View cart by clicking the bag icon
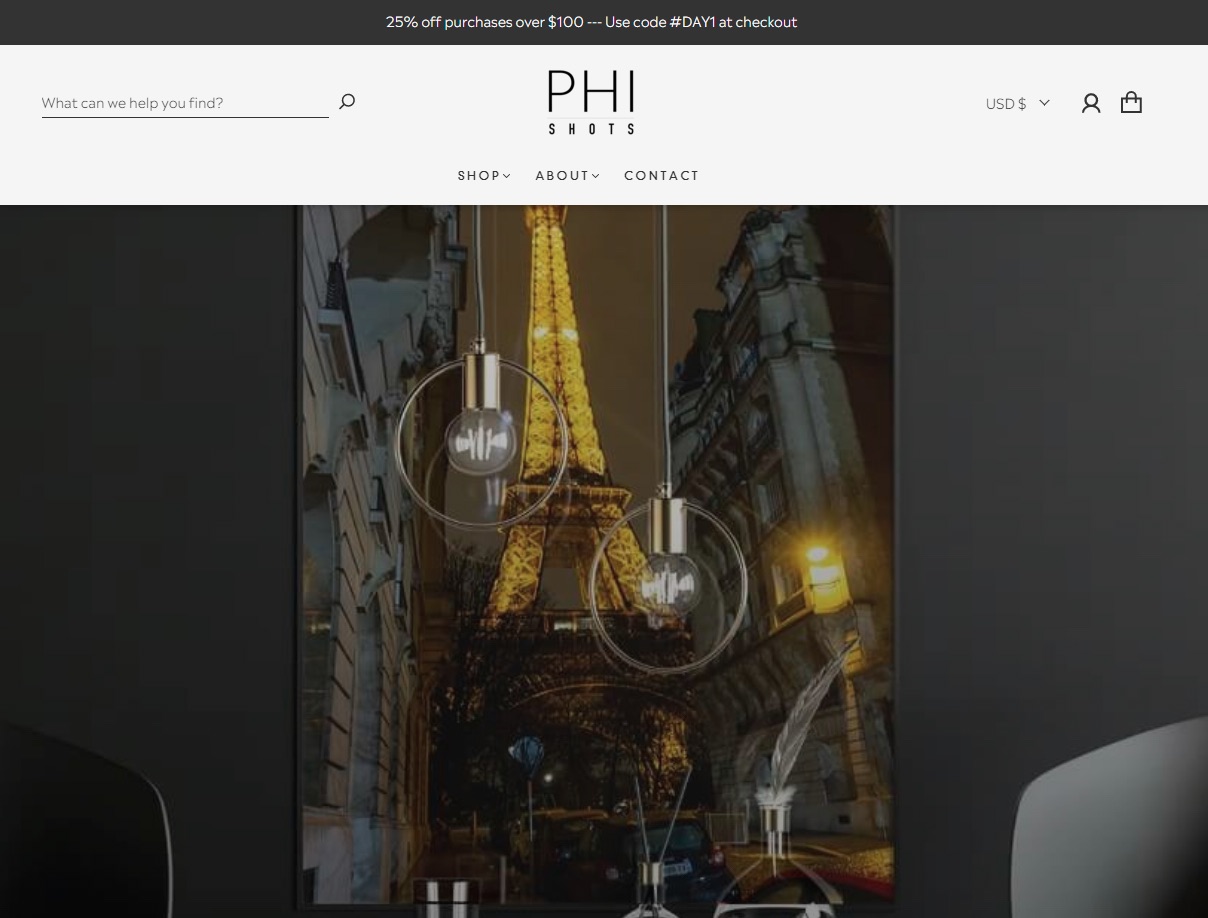Screen dimensions: 1208x918 1131,102
